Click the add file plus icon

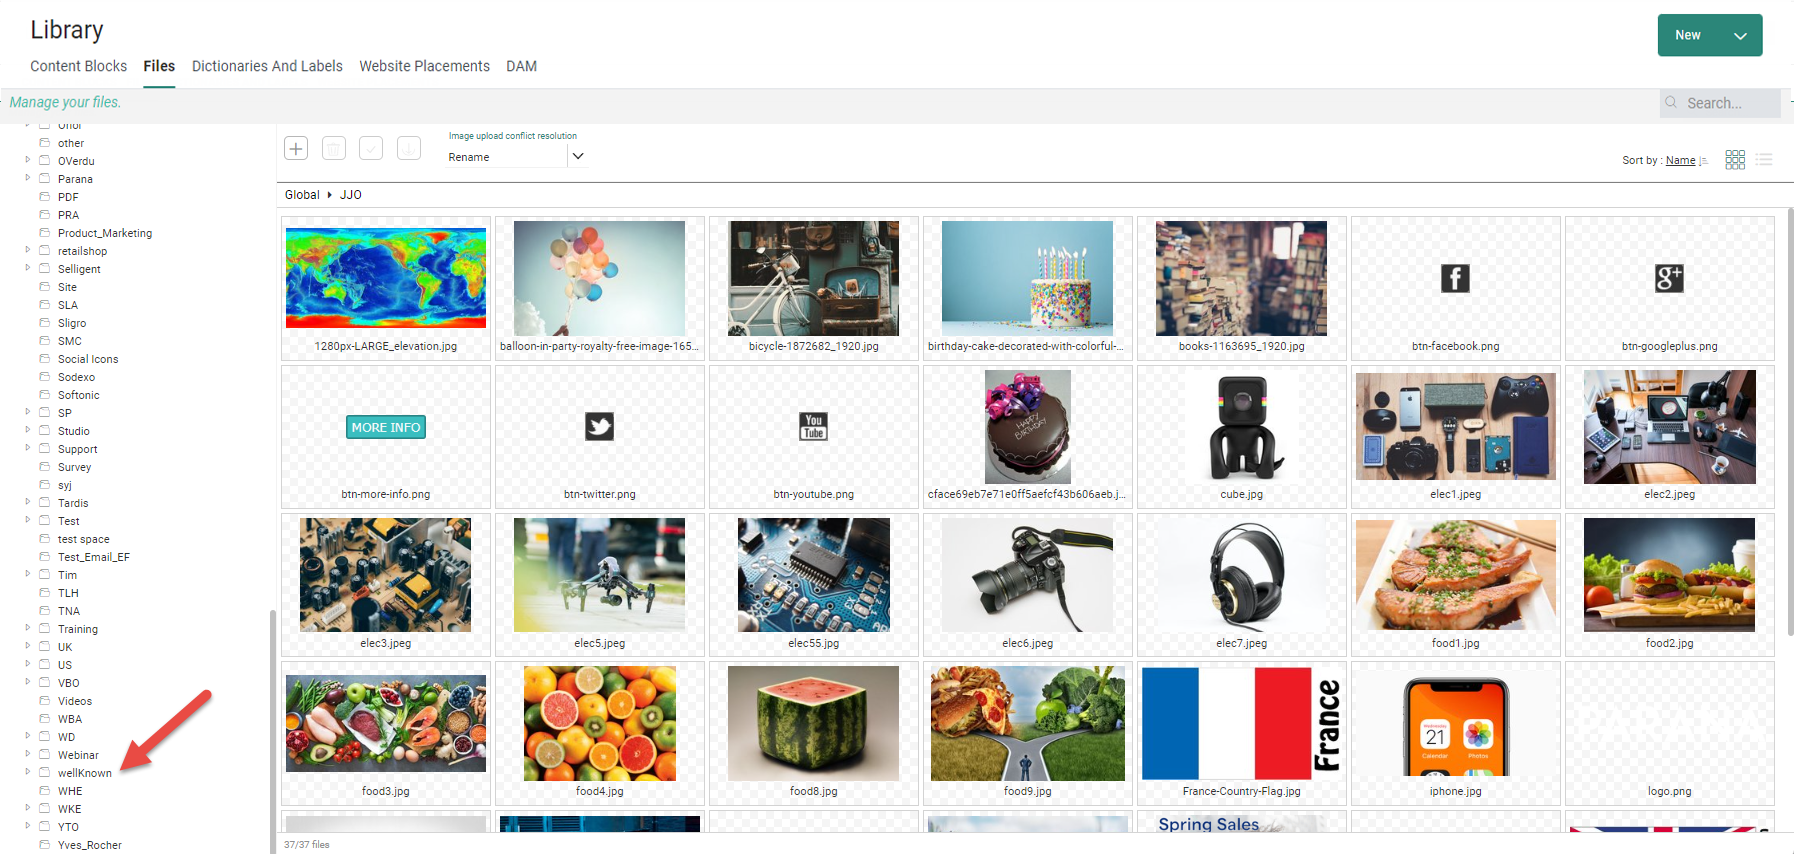pos(296,148)
